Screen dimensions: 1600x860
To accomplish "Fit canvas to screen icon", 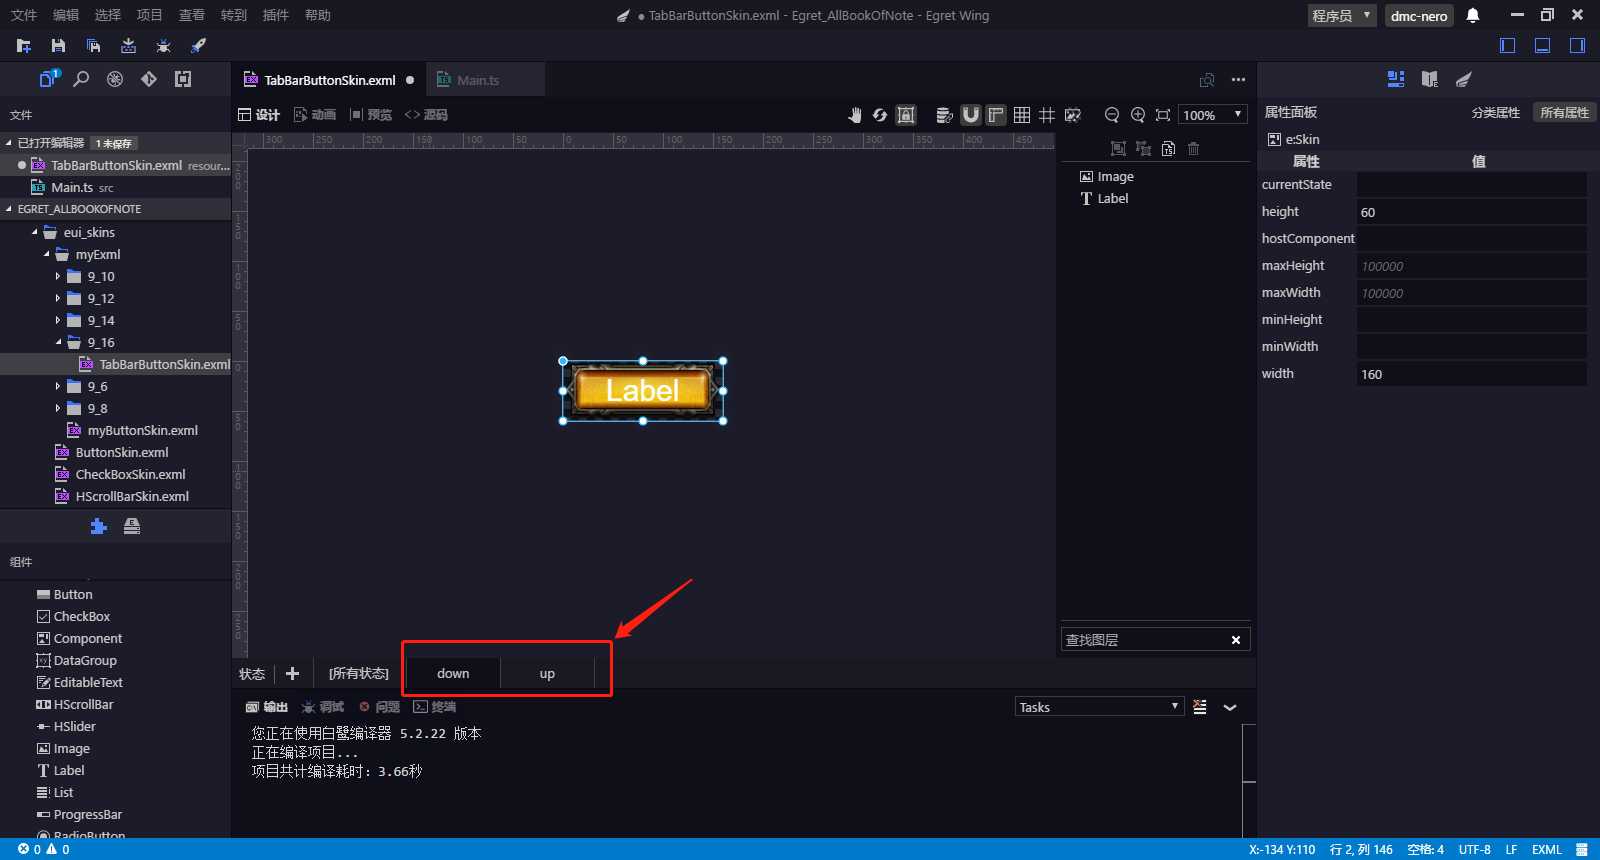I will tap(1163, 115).
